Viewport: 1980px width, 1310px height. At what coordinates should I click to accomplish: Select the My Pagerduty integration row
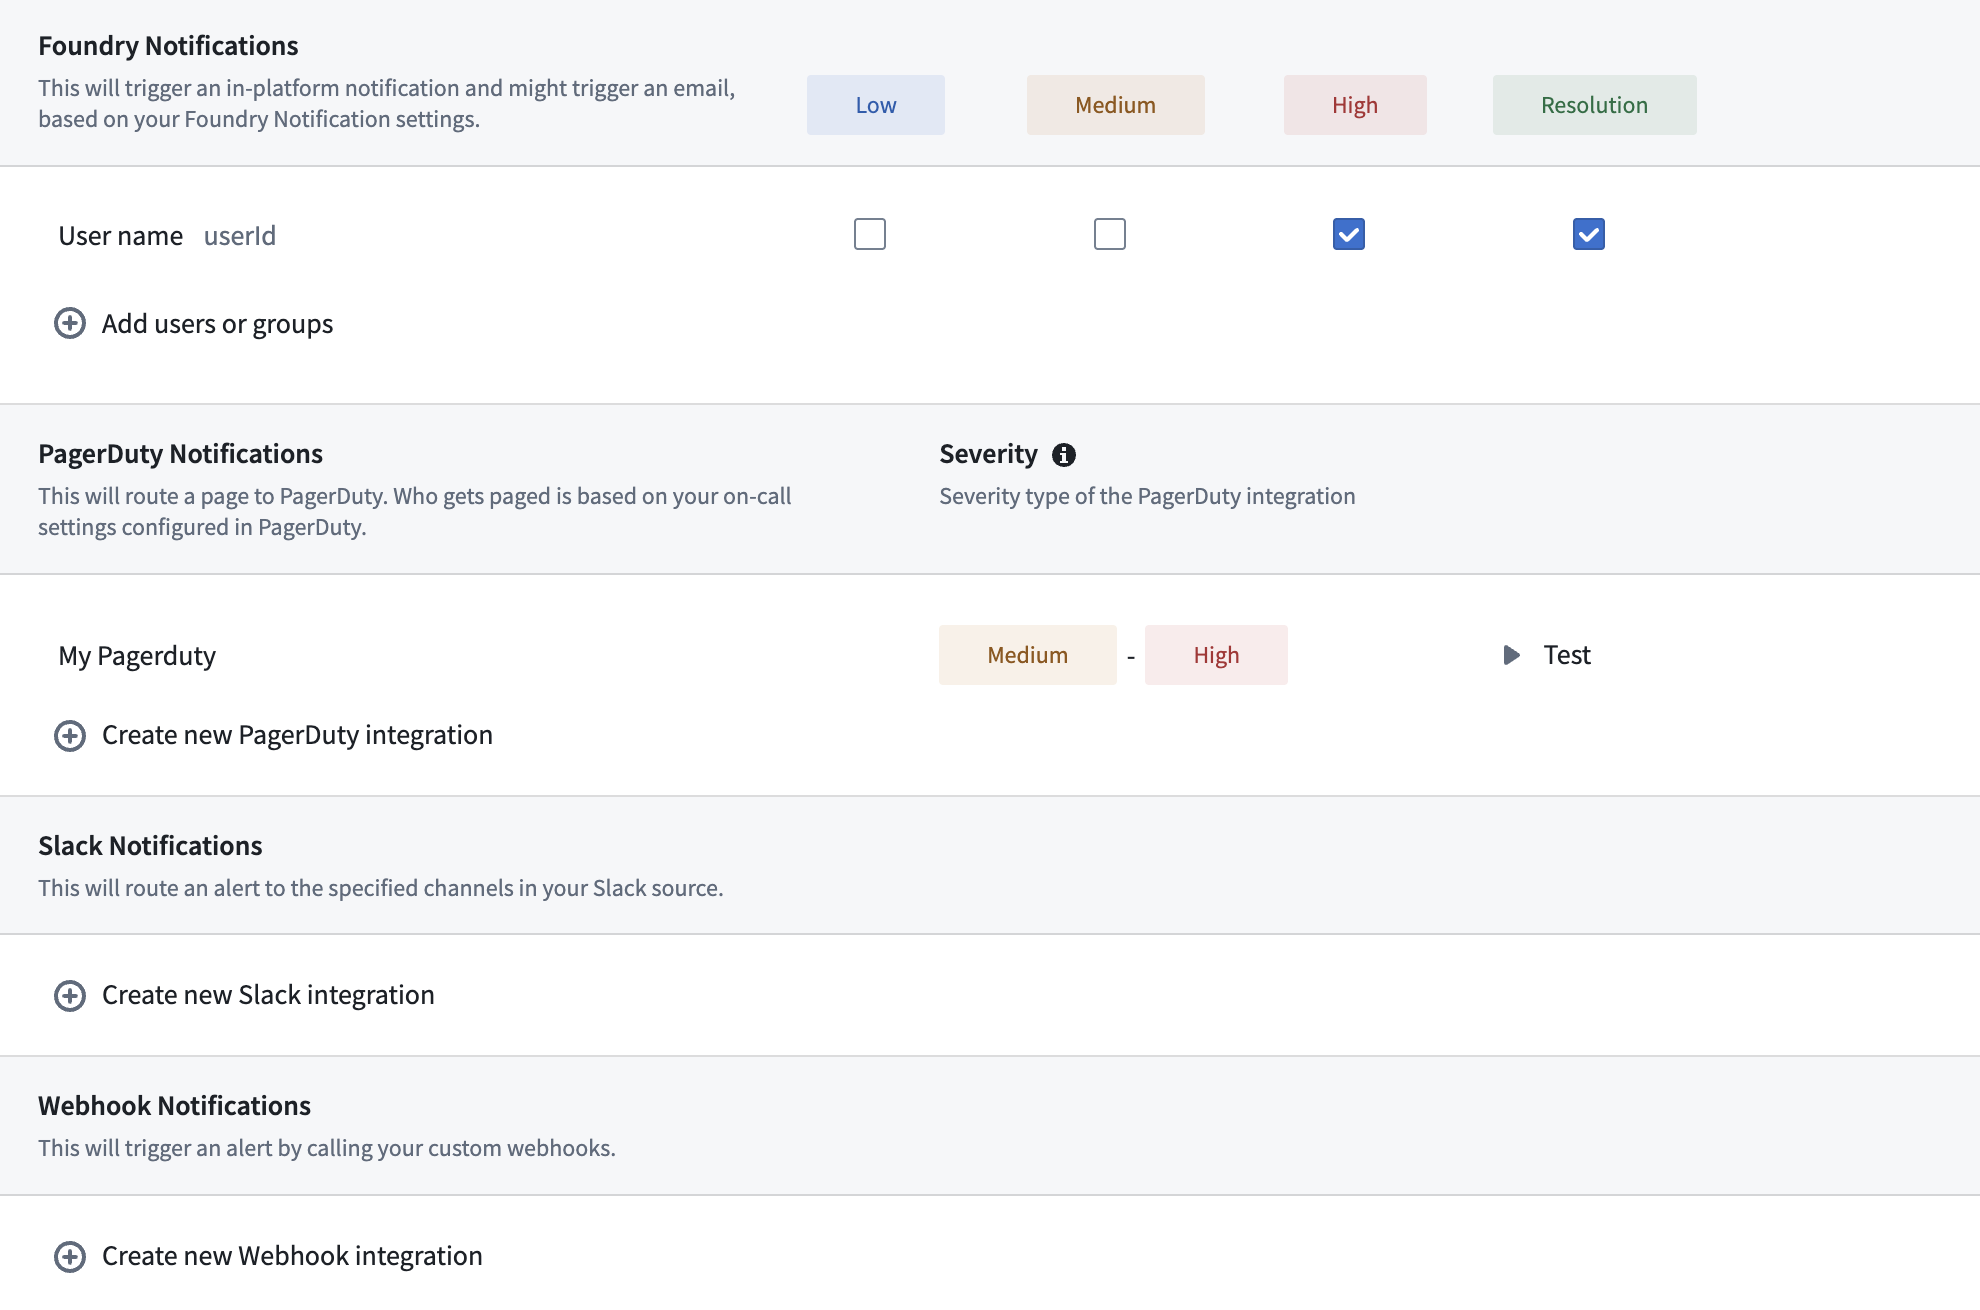137,655
